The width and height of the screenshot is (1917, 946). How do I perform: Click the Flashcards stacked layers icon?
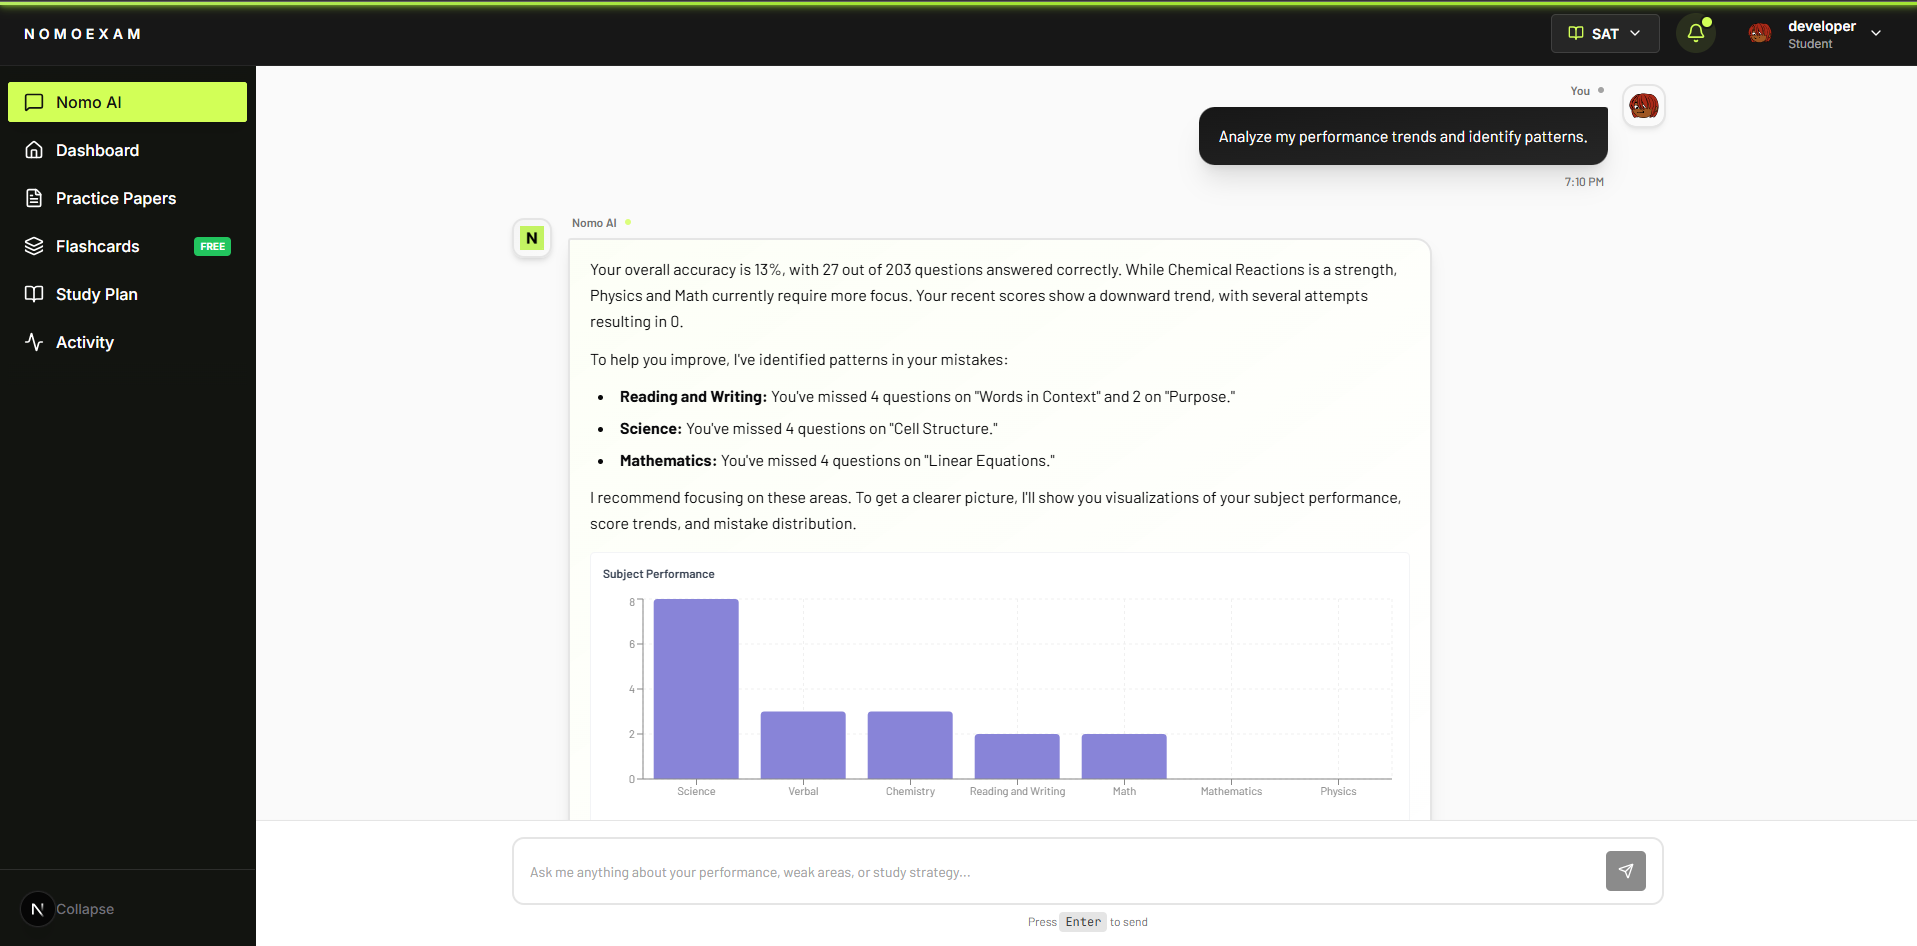click(x=34, y=246)
